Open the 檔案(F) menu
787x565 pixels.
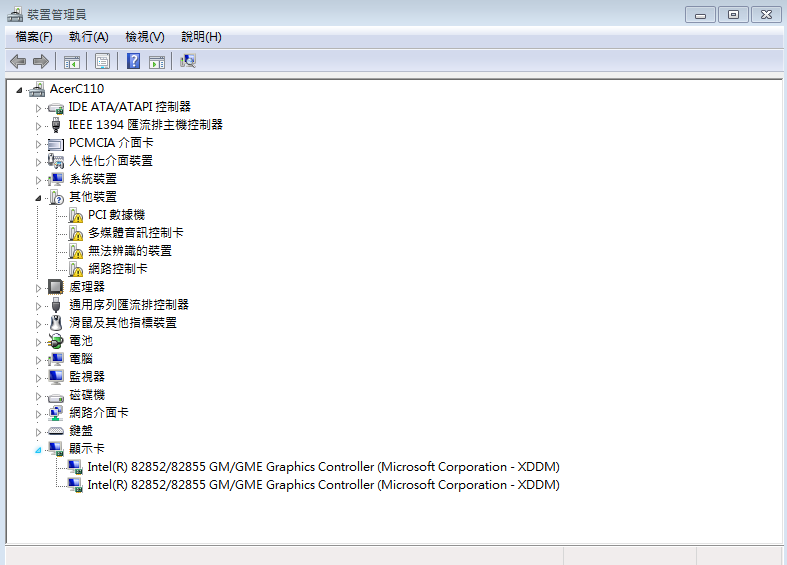34,37
